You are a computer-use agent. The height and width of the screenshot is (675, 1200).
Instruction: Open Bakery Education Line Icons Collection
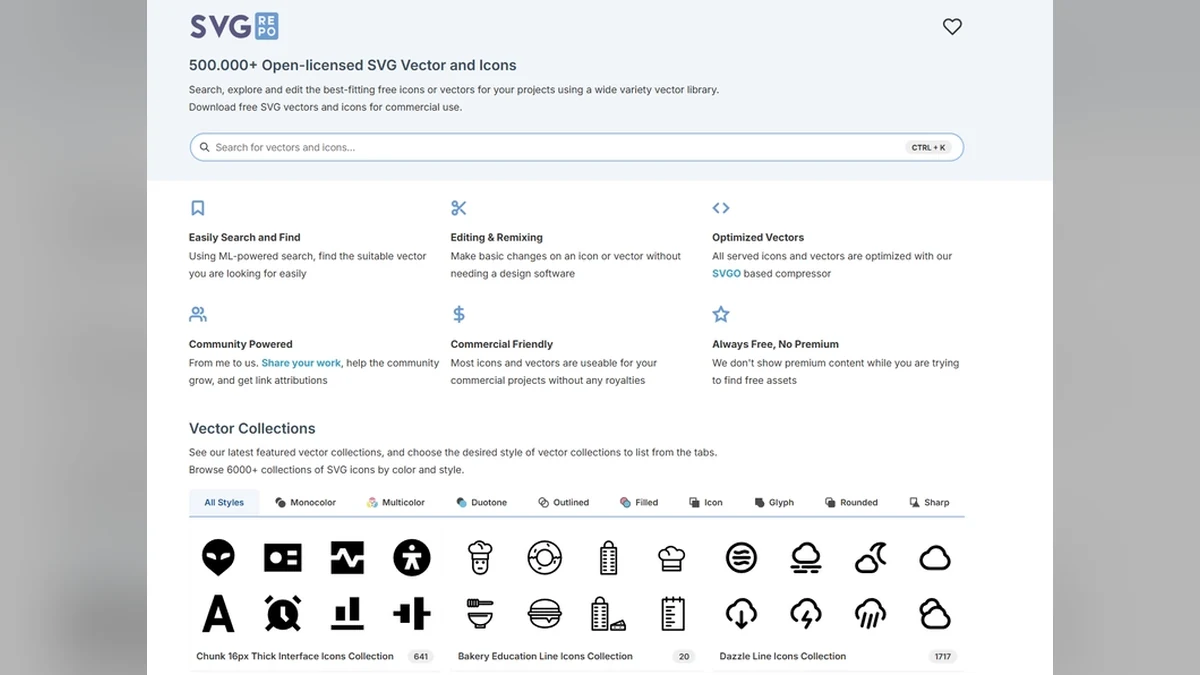point(545,656)
